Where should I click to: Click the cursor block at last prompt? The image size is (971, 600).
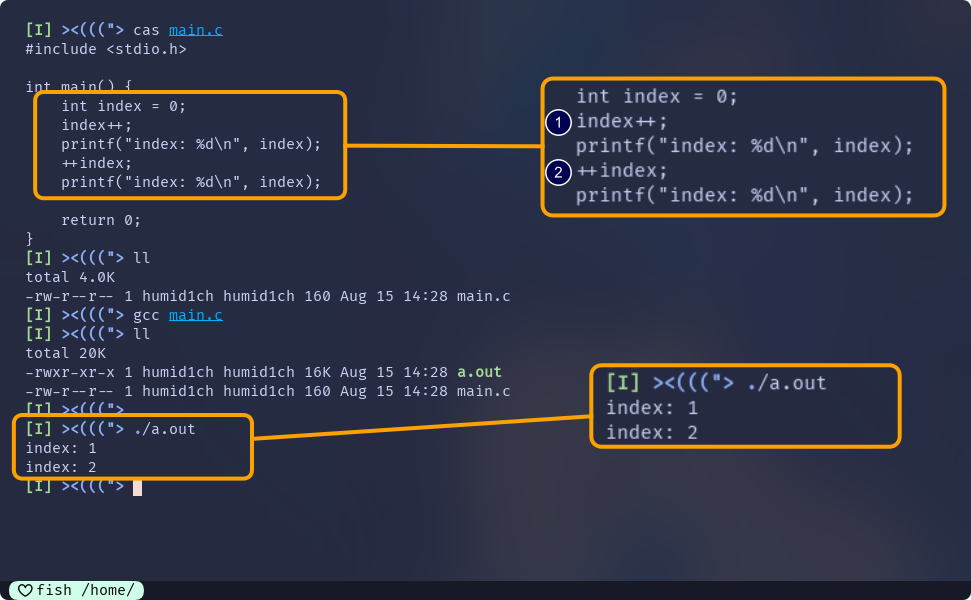(137, 487)
